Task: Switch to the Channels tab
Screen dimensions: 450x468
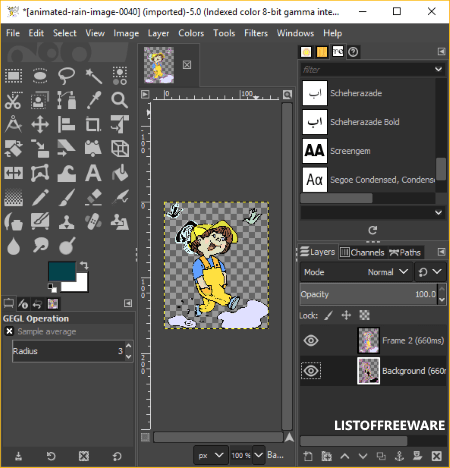Action: tap(362, 252)
